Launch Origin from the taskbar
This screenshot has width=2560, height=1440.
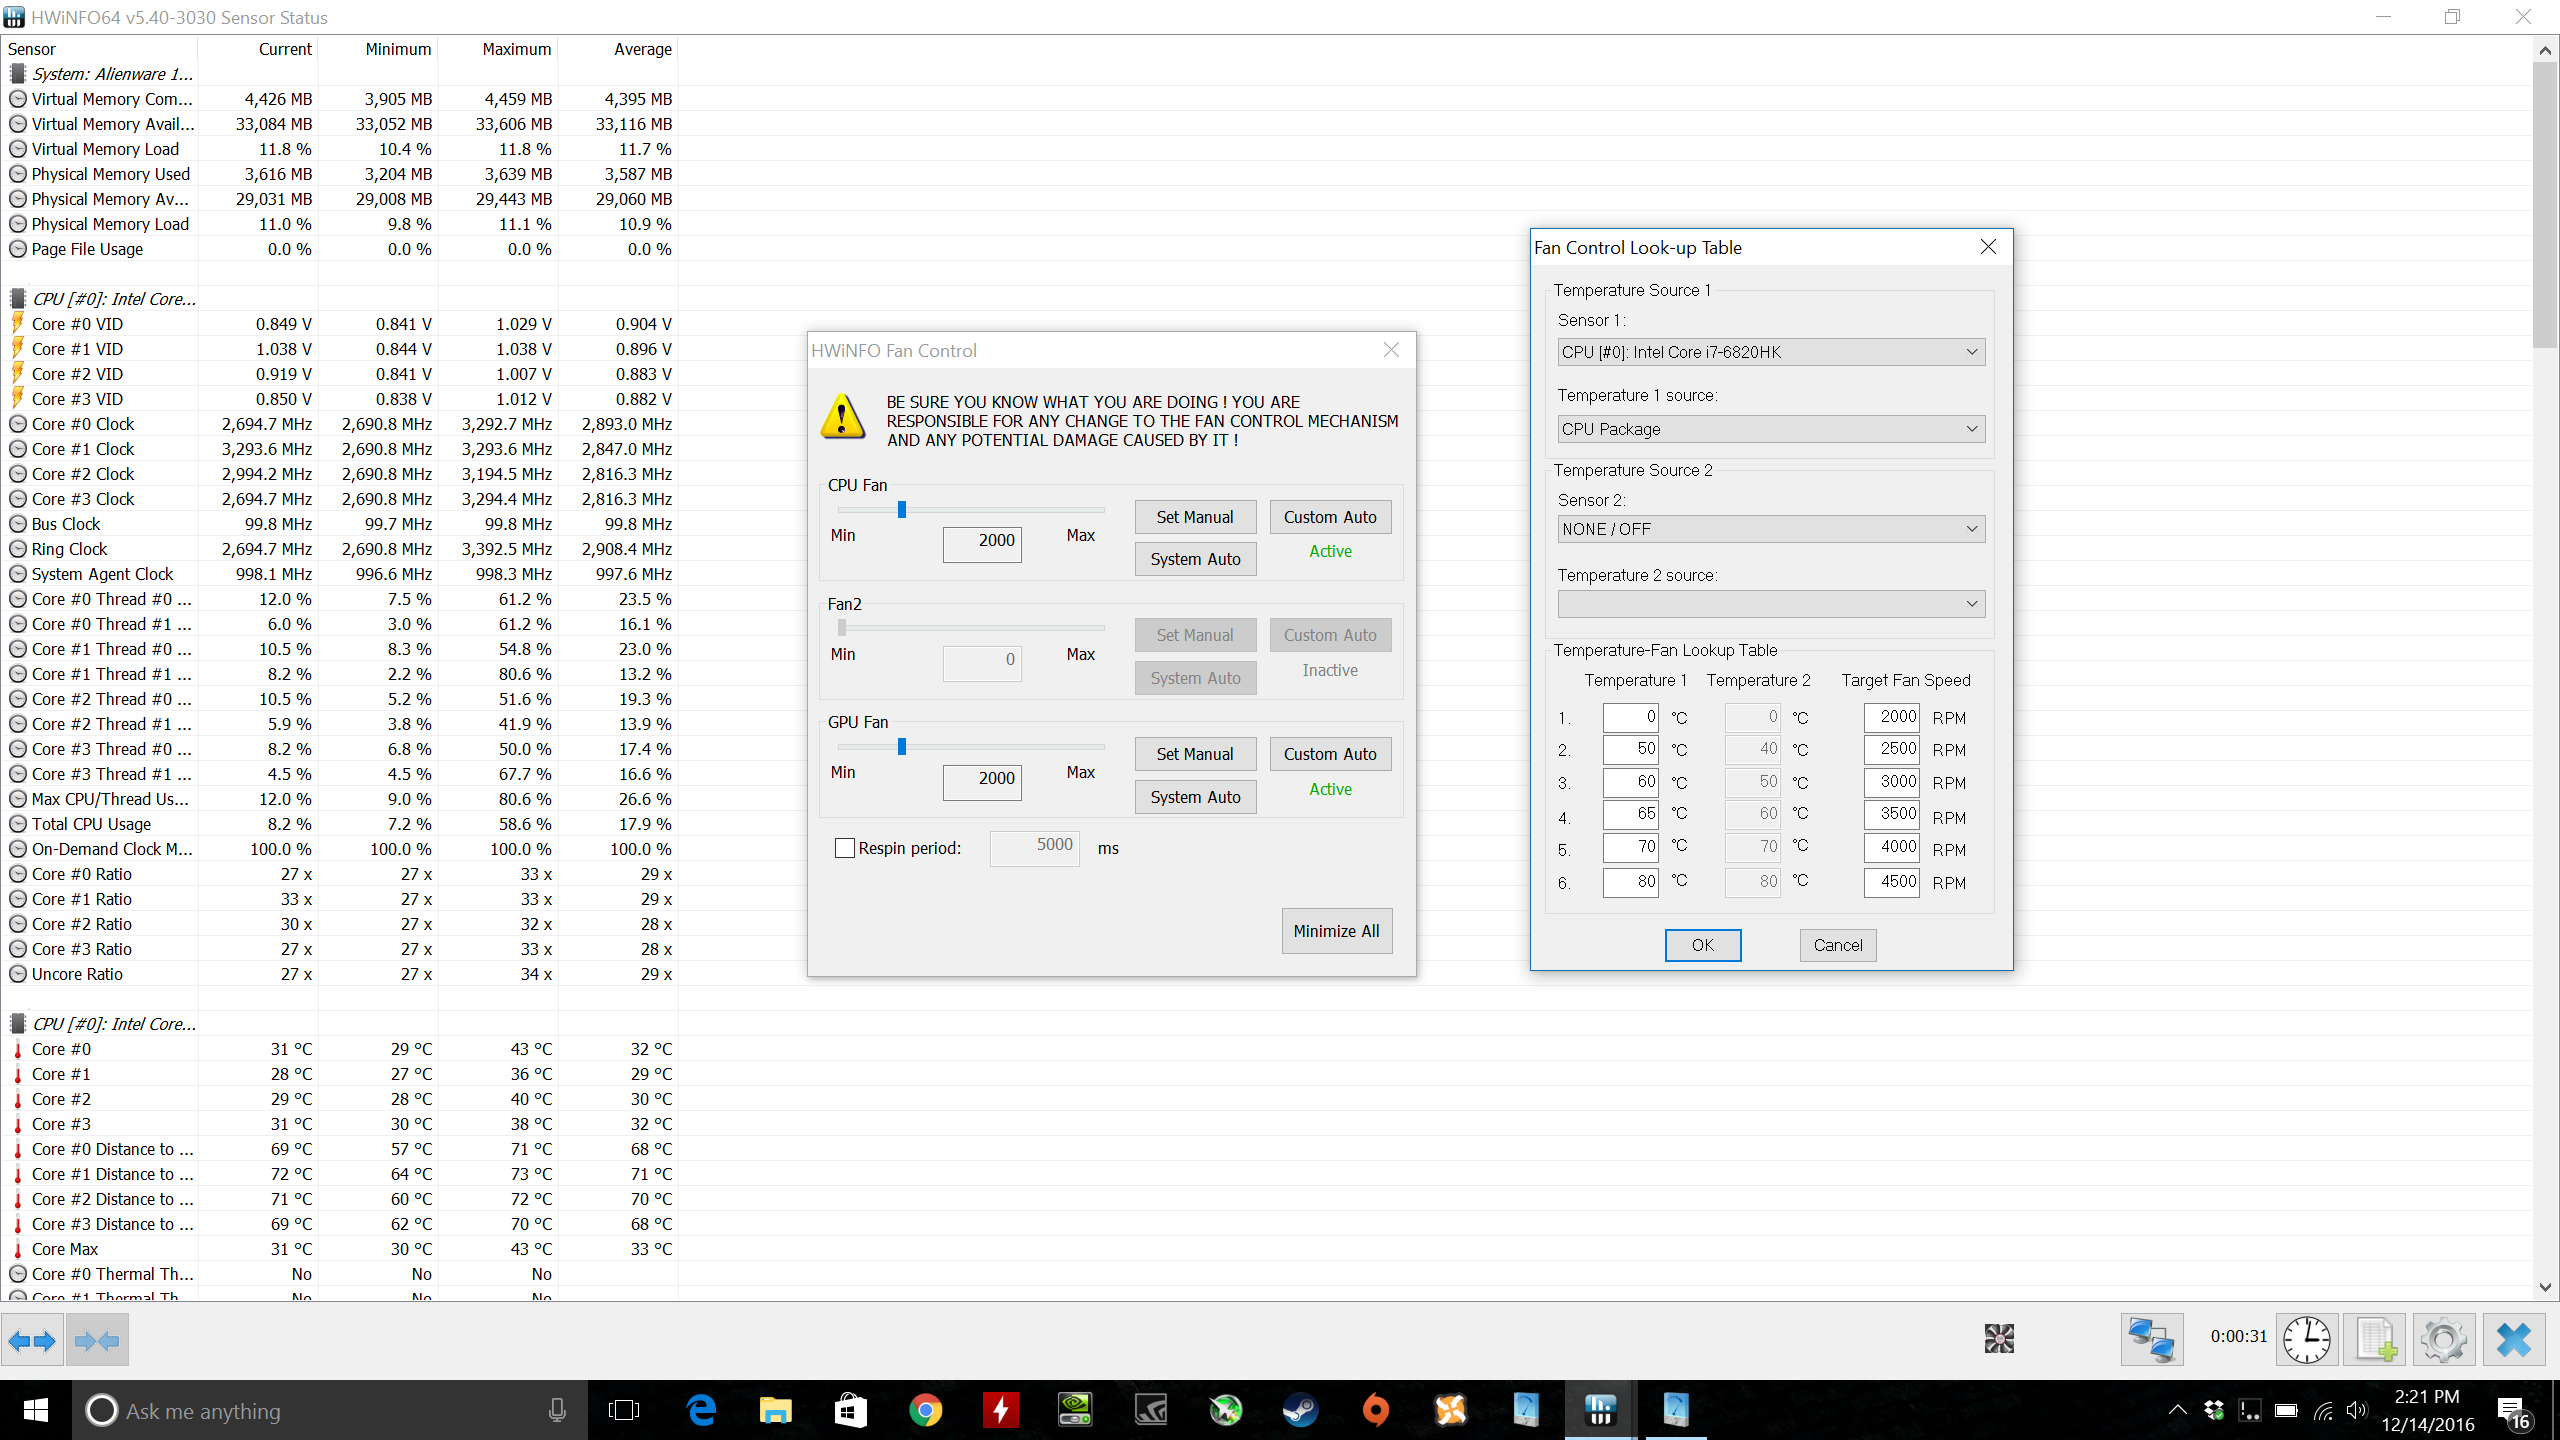point(1375,1410)
